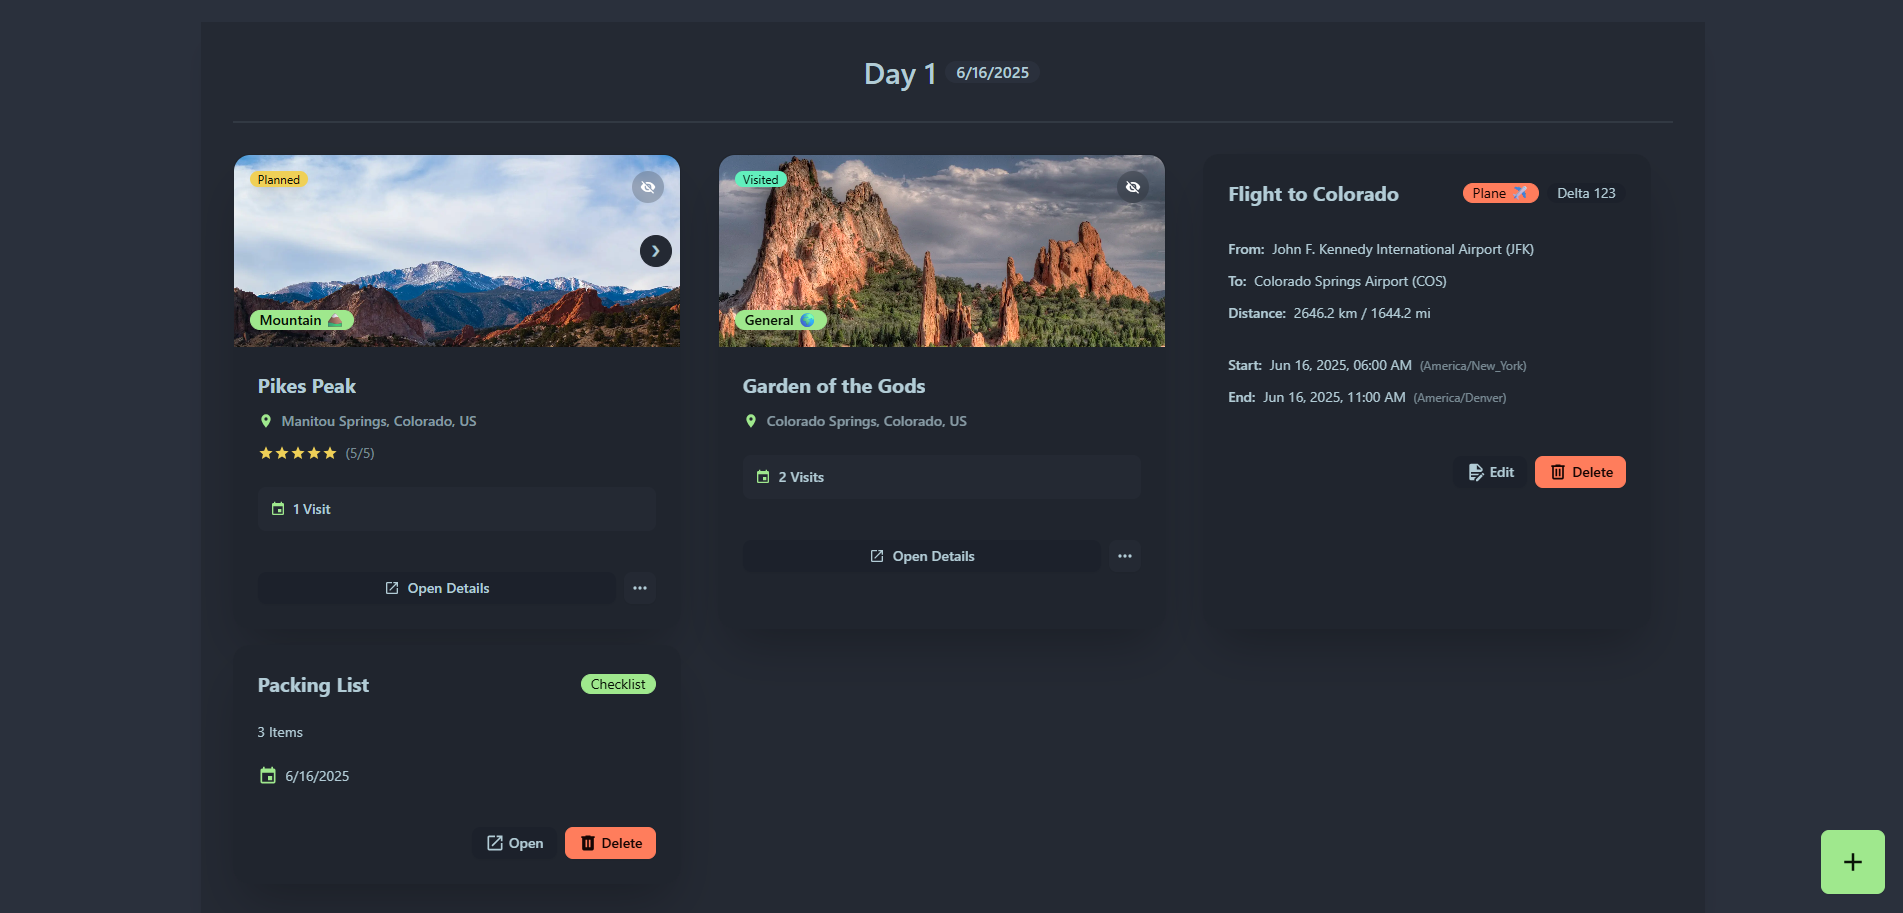
Task: Click the Plane transport badge on Flight to Colorado
Action: (1500, 193)
